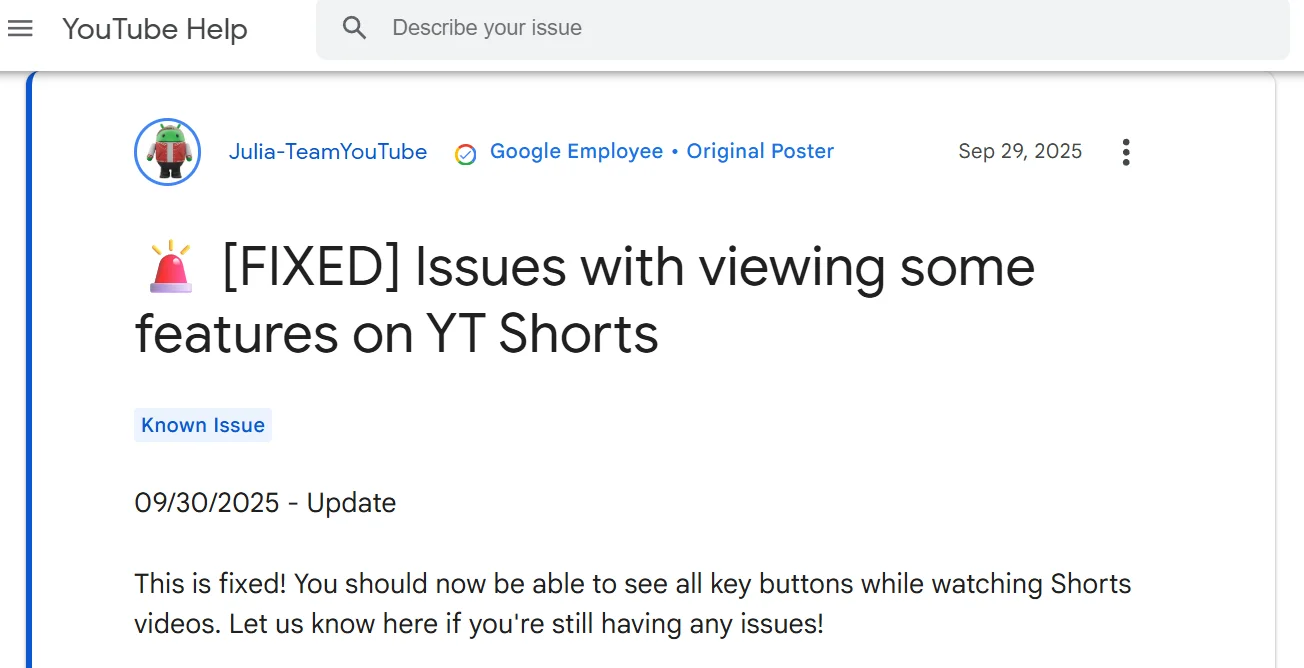Click the Google Employee verified badge icon
This screenshot has height=668, width=1304.
tap(465, 153)
